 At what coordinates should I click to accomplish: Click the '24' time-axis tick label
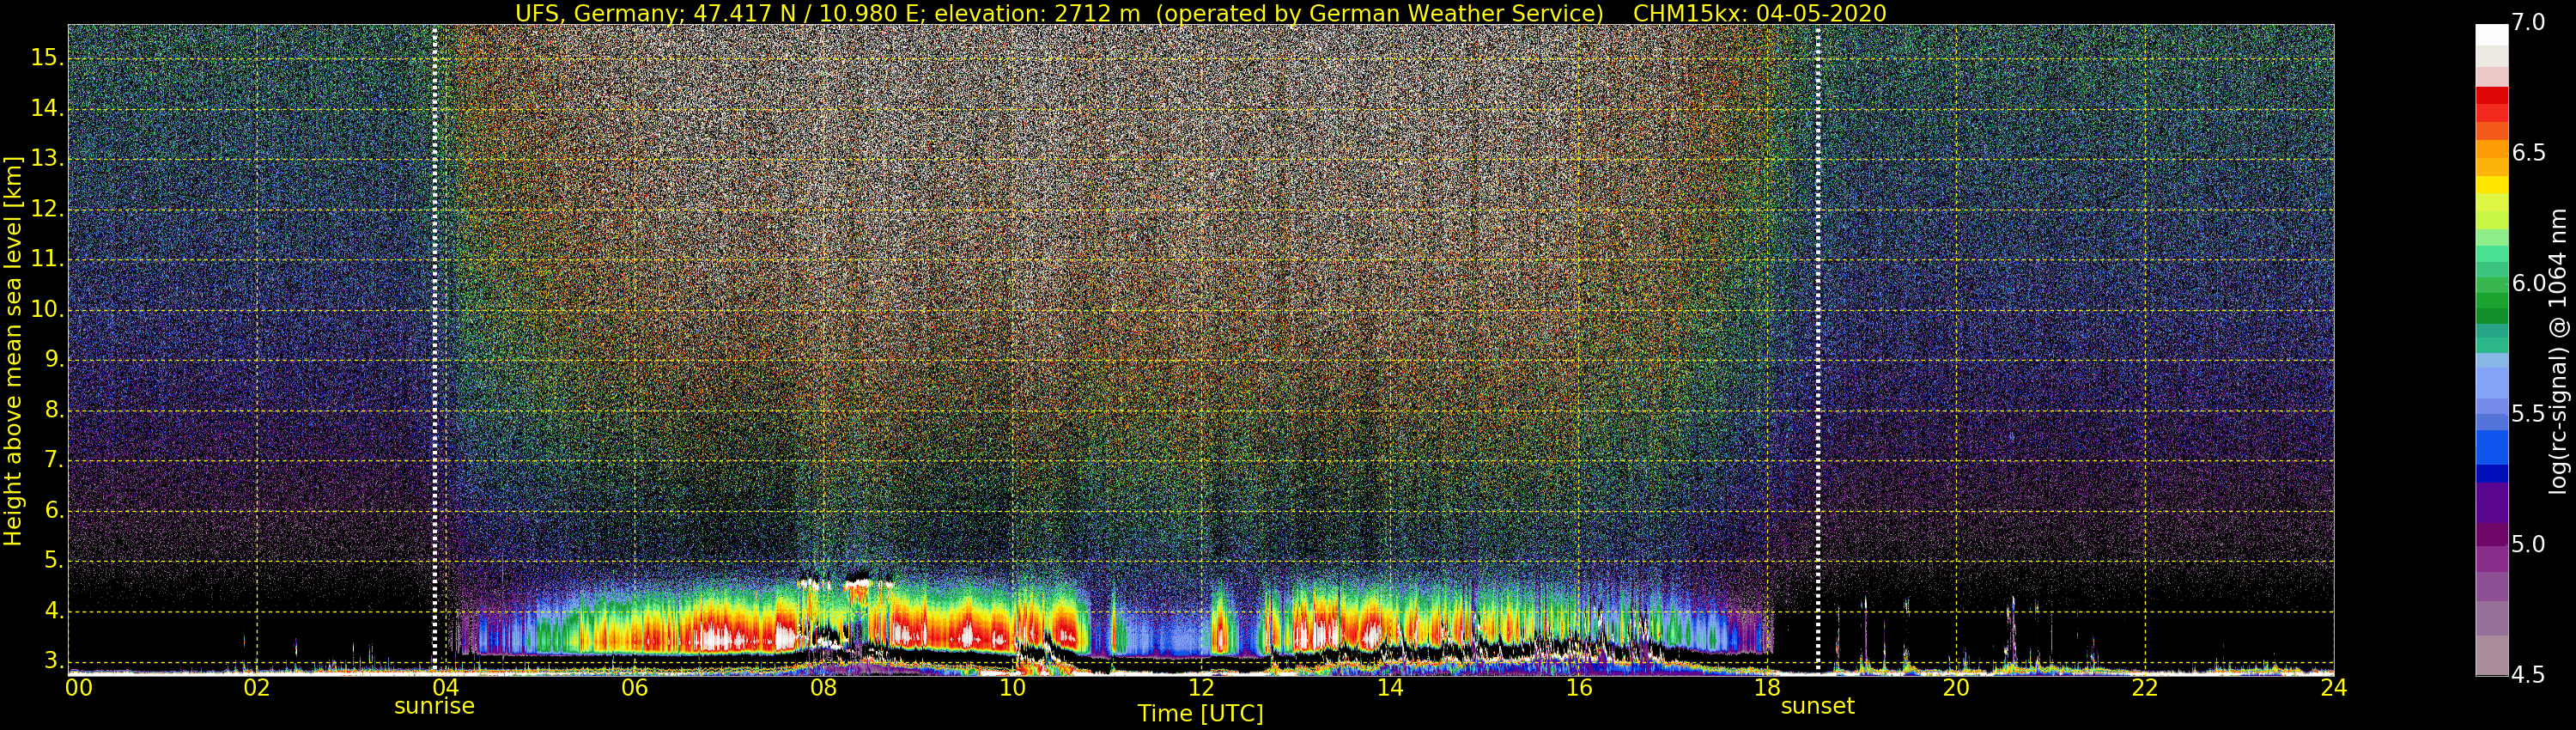coord(2334,688)
